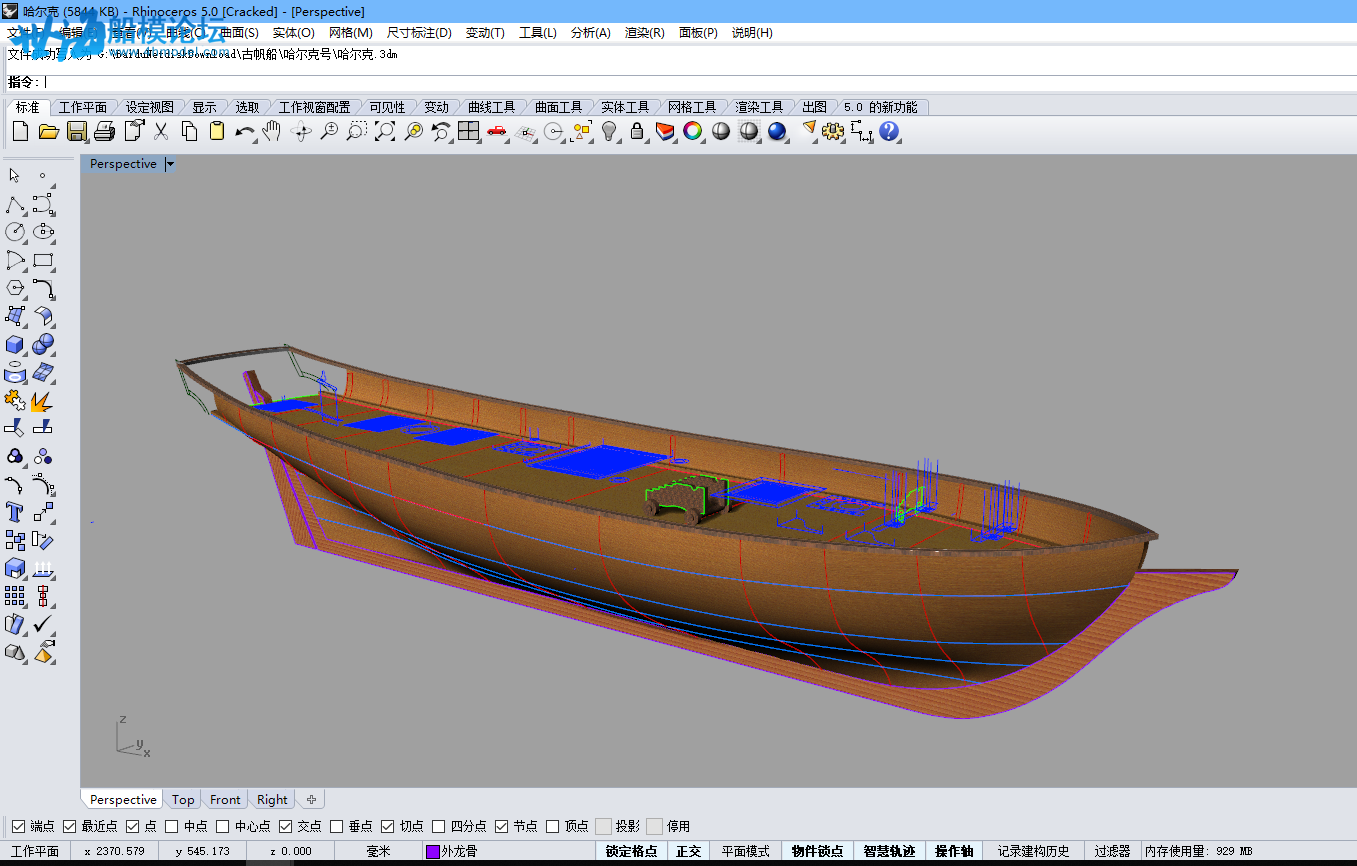This screenshot has width=1357, height=866.
Task: Open the 网格(M) menu
Action: pos(351,33)
